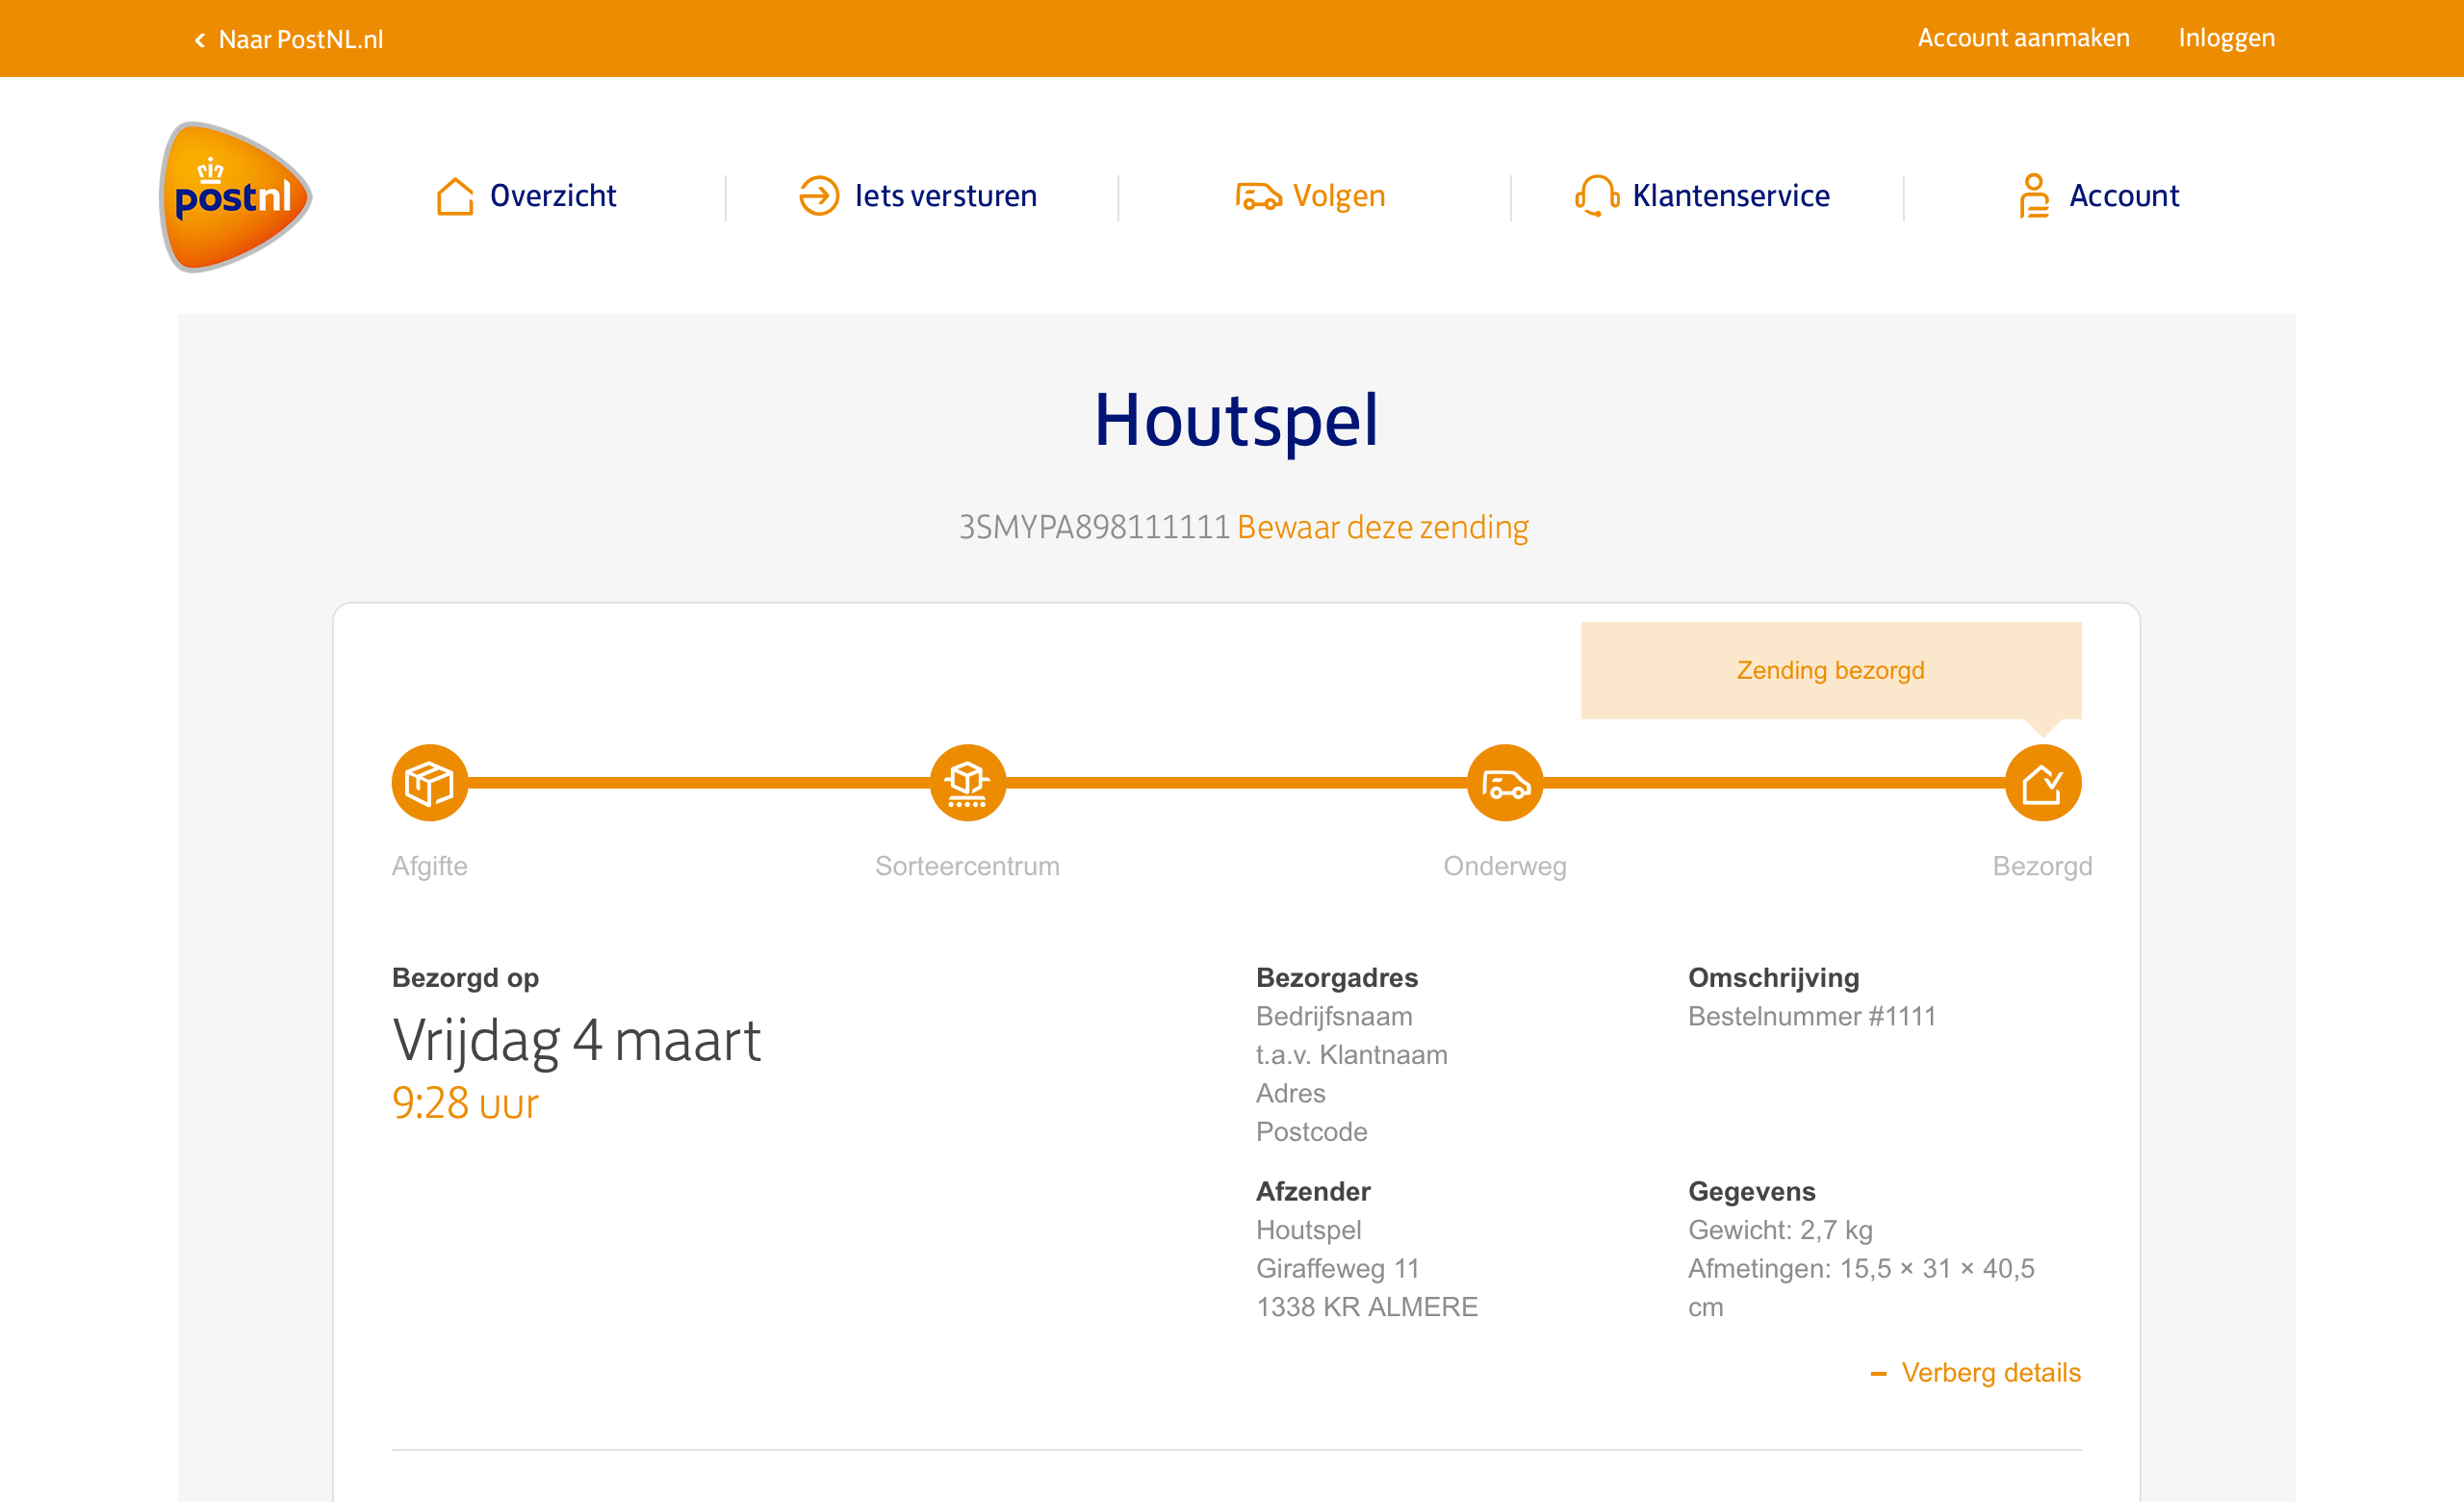Click the Bezorgd step label

(2043, 866)
